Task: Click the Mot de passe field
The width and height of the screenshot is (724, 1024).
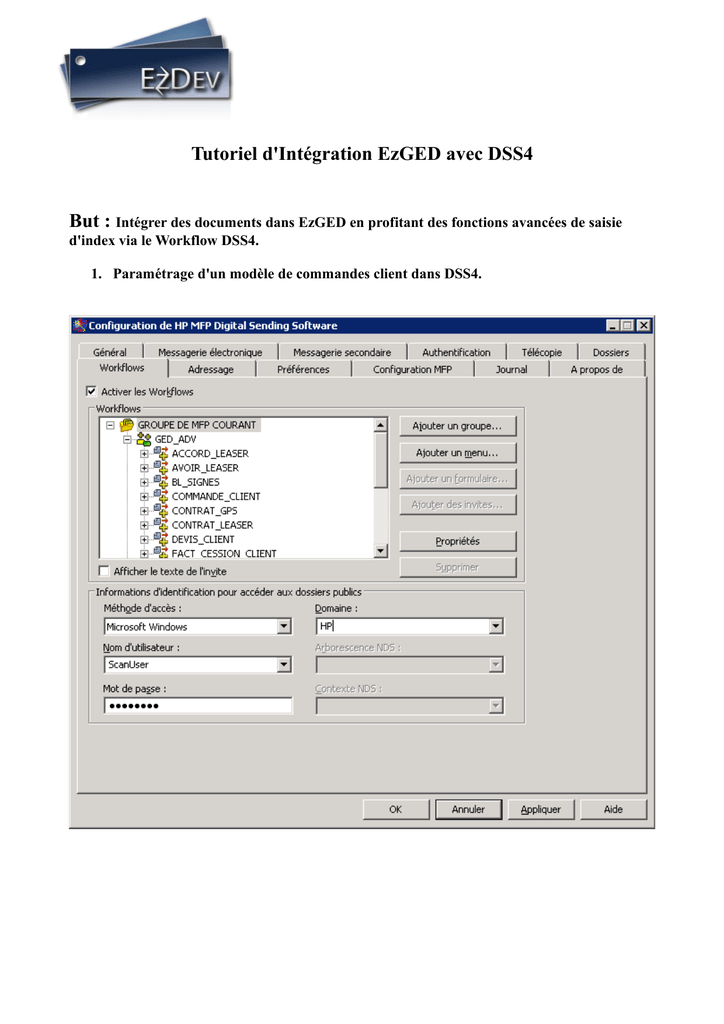Action: pos(198,705)
